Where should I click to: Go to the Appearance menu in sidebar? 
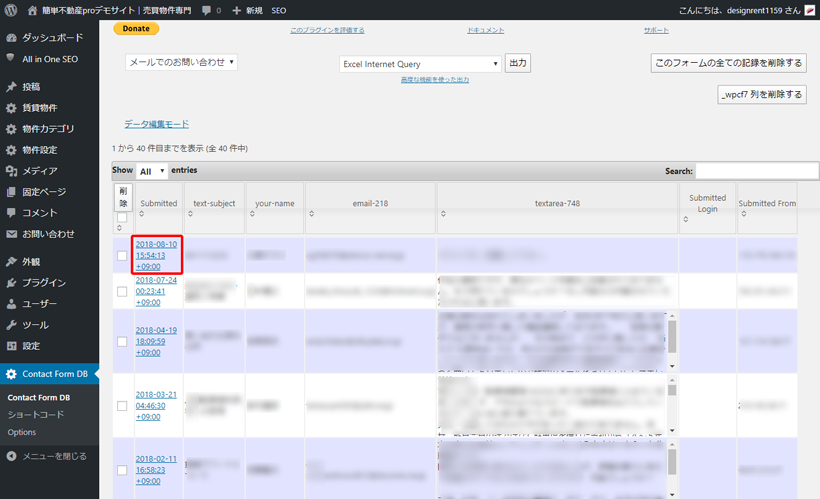point(30,262)
